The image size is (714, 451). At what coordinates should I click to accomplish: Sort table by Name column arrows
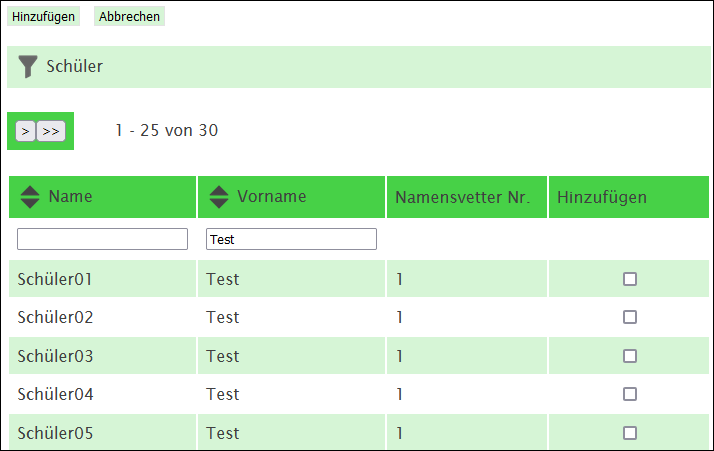pos(30,197)
